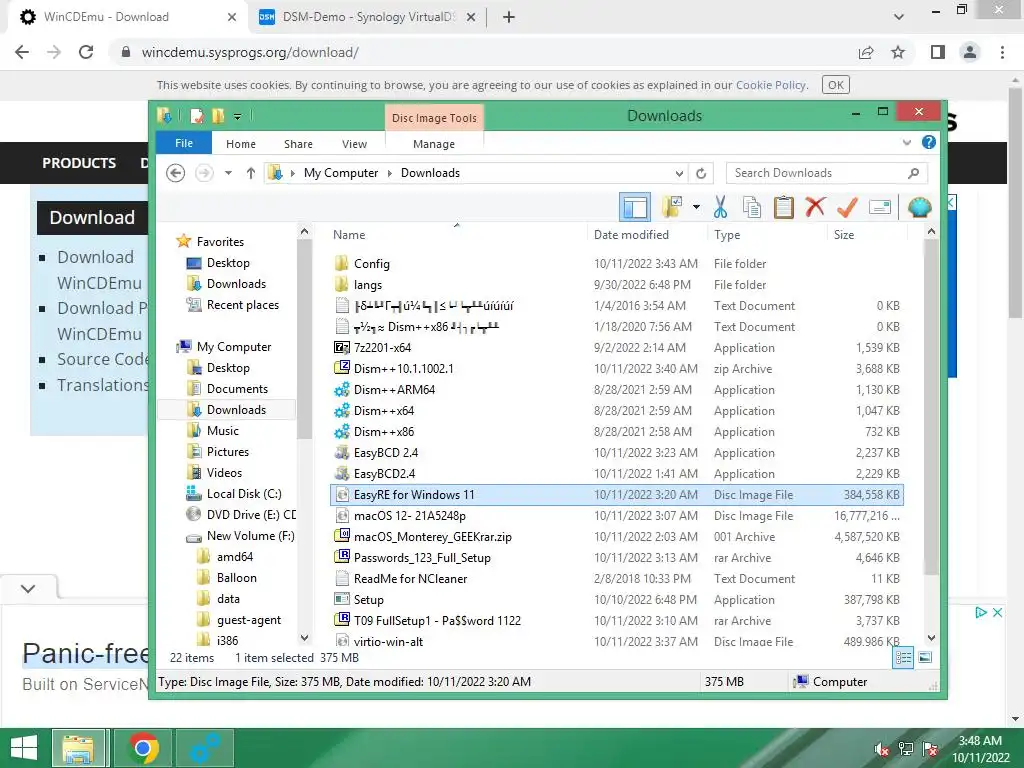Click the orange checkmark Properties icon
Viewport: 1024px width, 768px height.
coord(847,207)
